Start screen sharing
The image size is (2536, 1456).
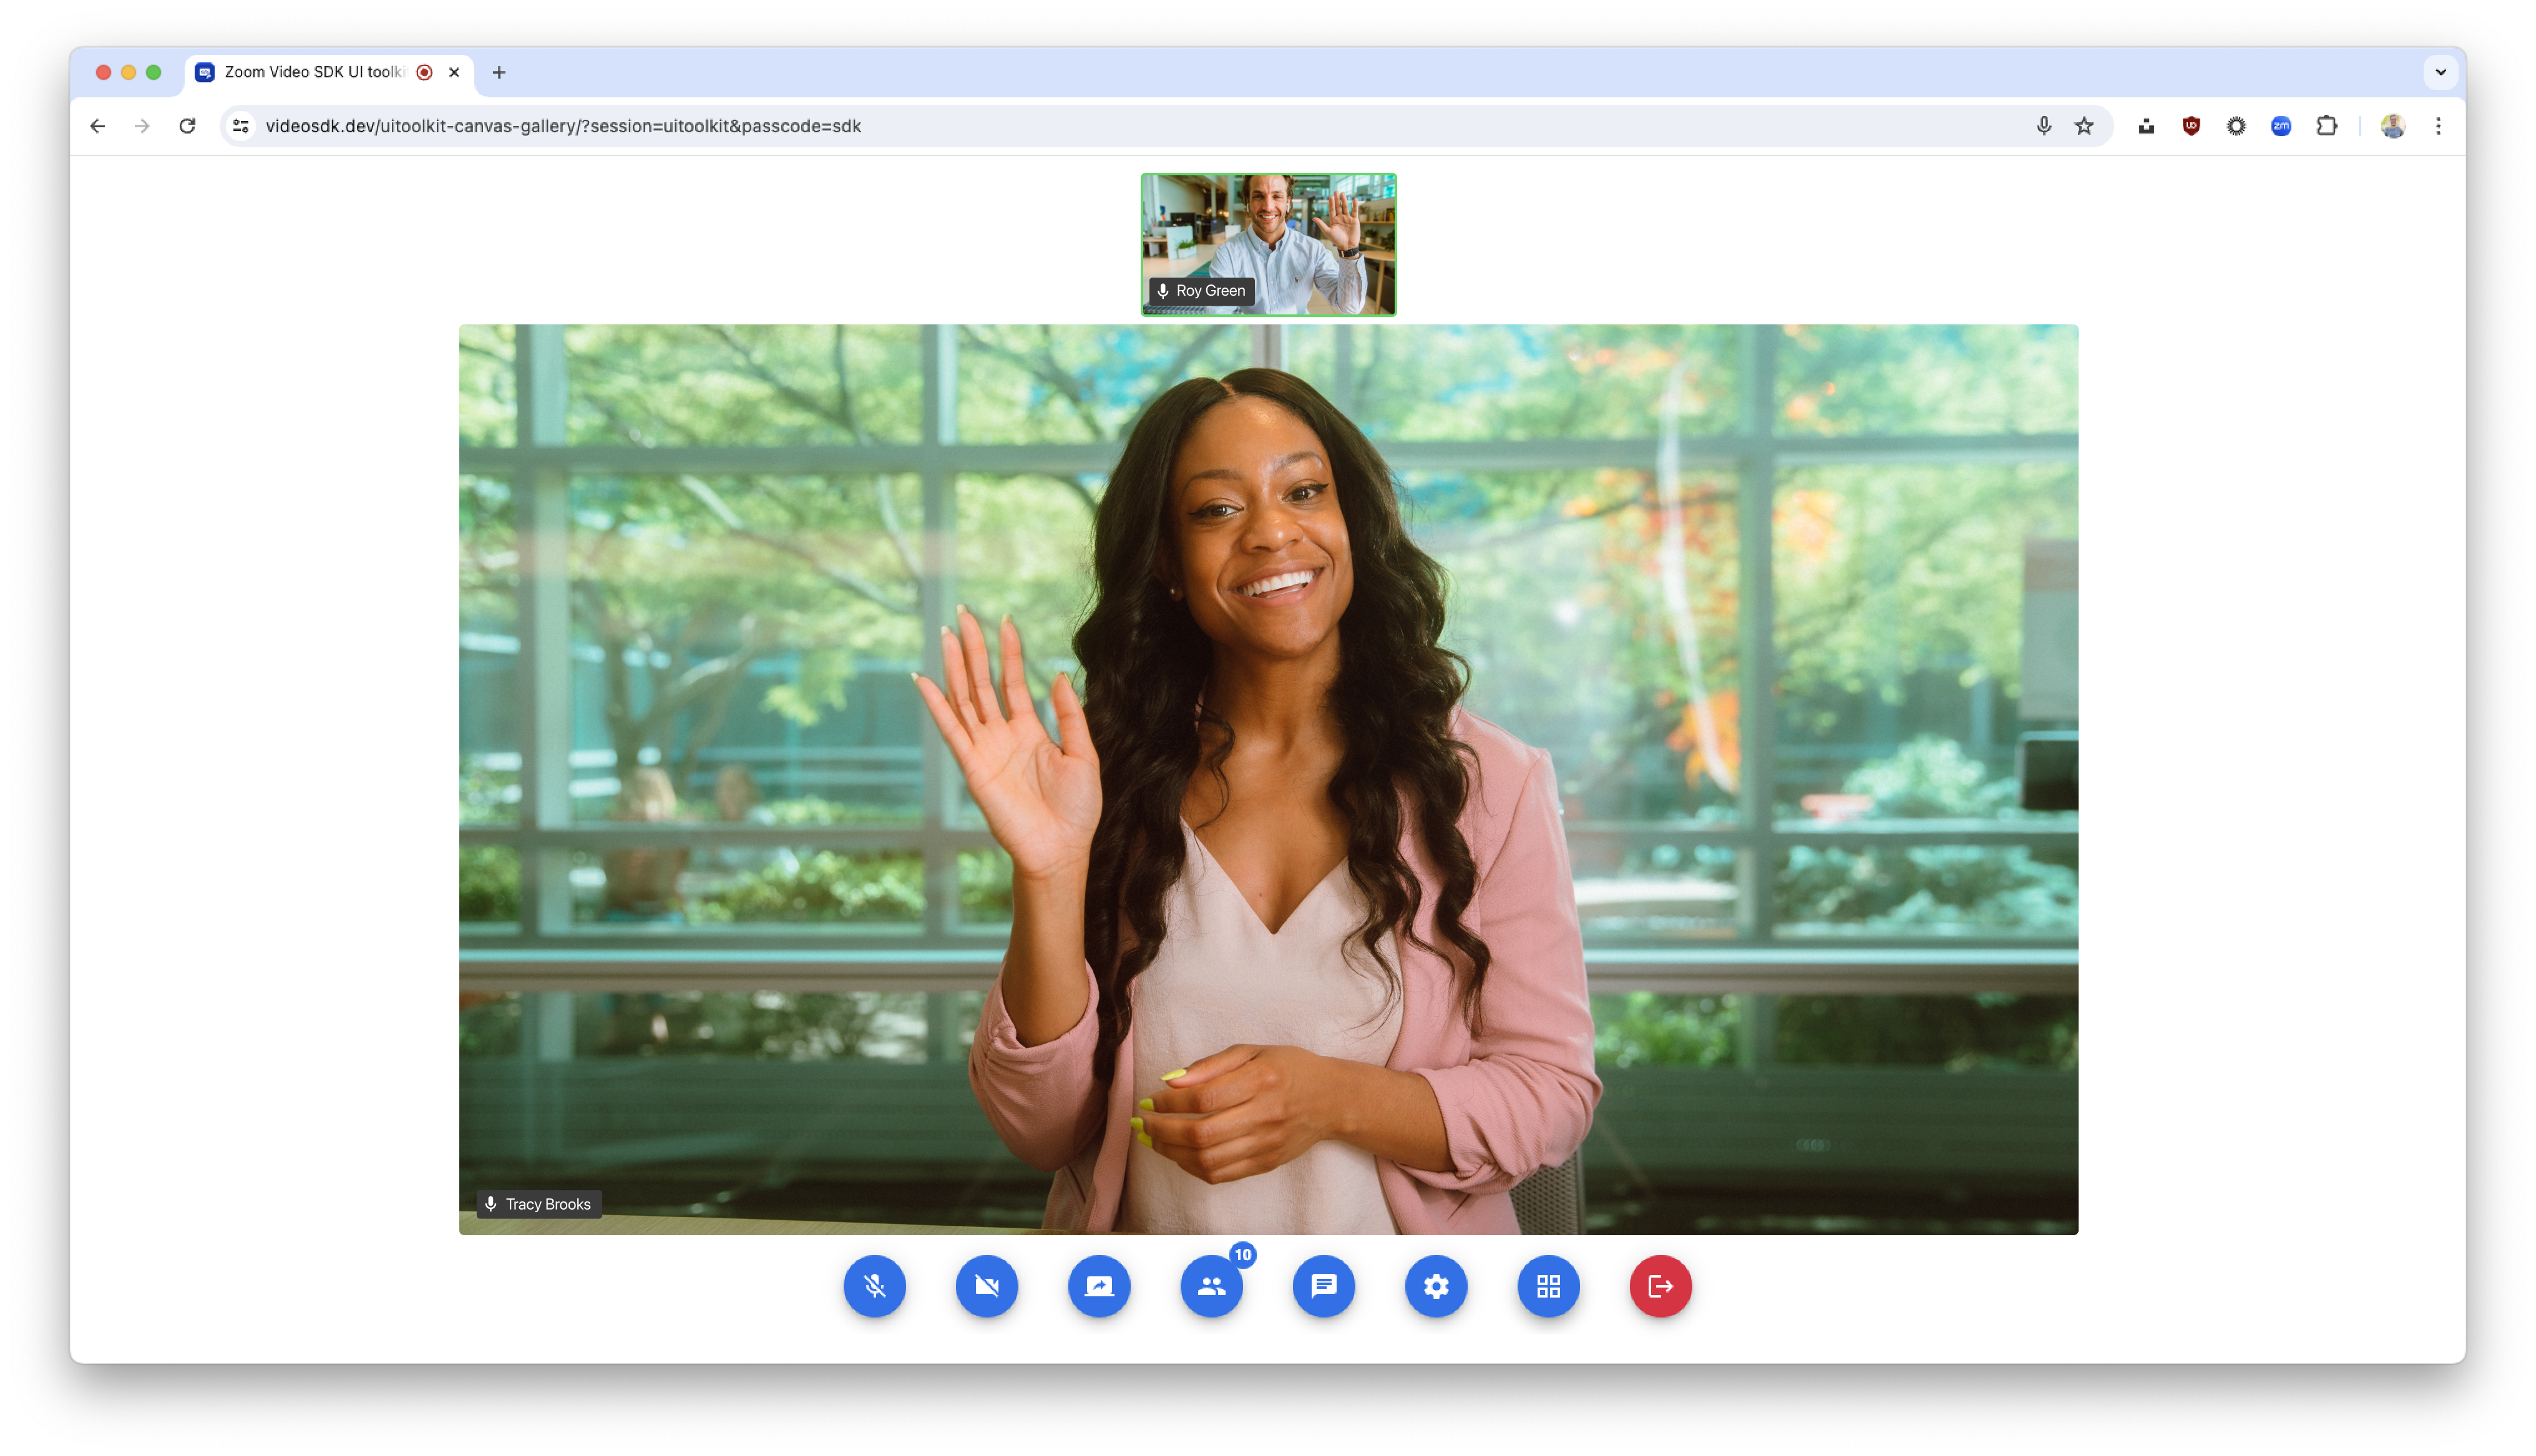tap(1099, 1287)
